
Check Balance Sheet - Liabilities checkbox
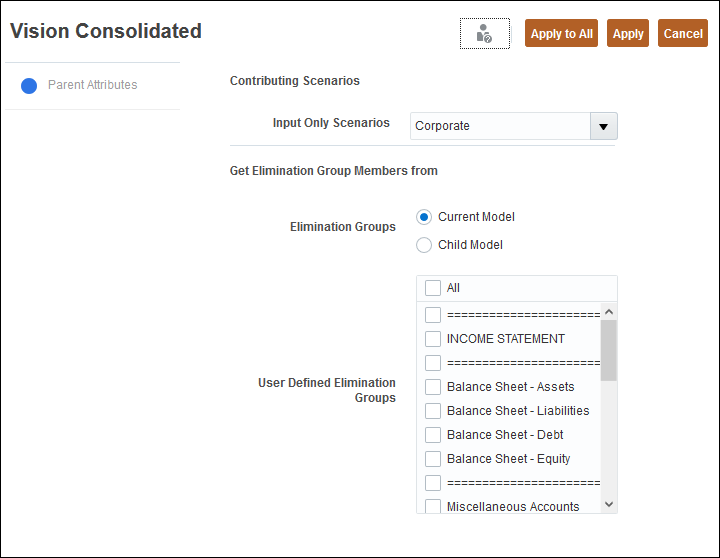click(433, 411)
